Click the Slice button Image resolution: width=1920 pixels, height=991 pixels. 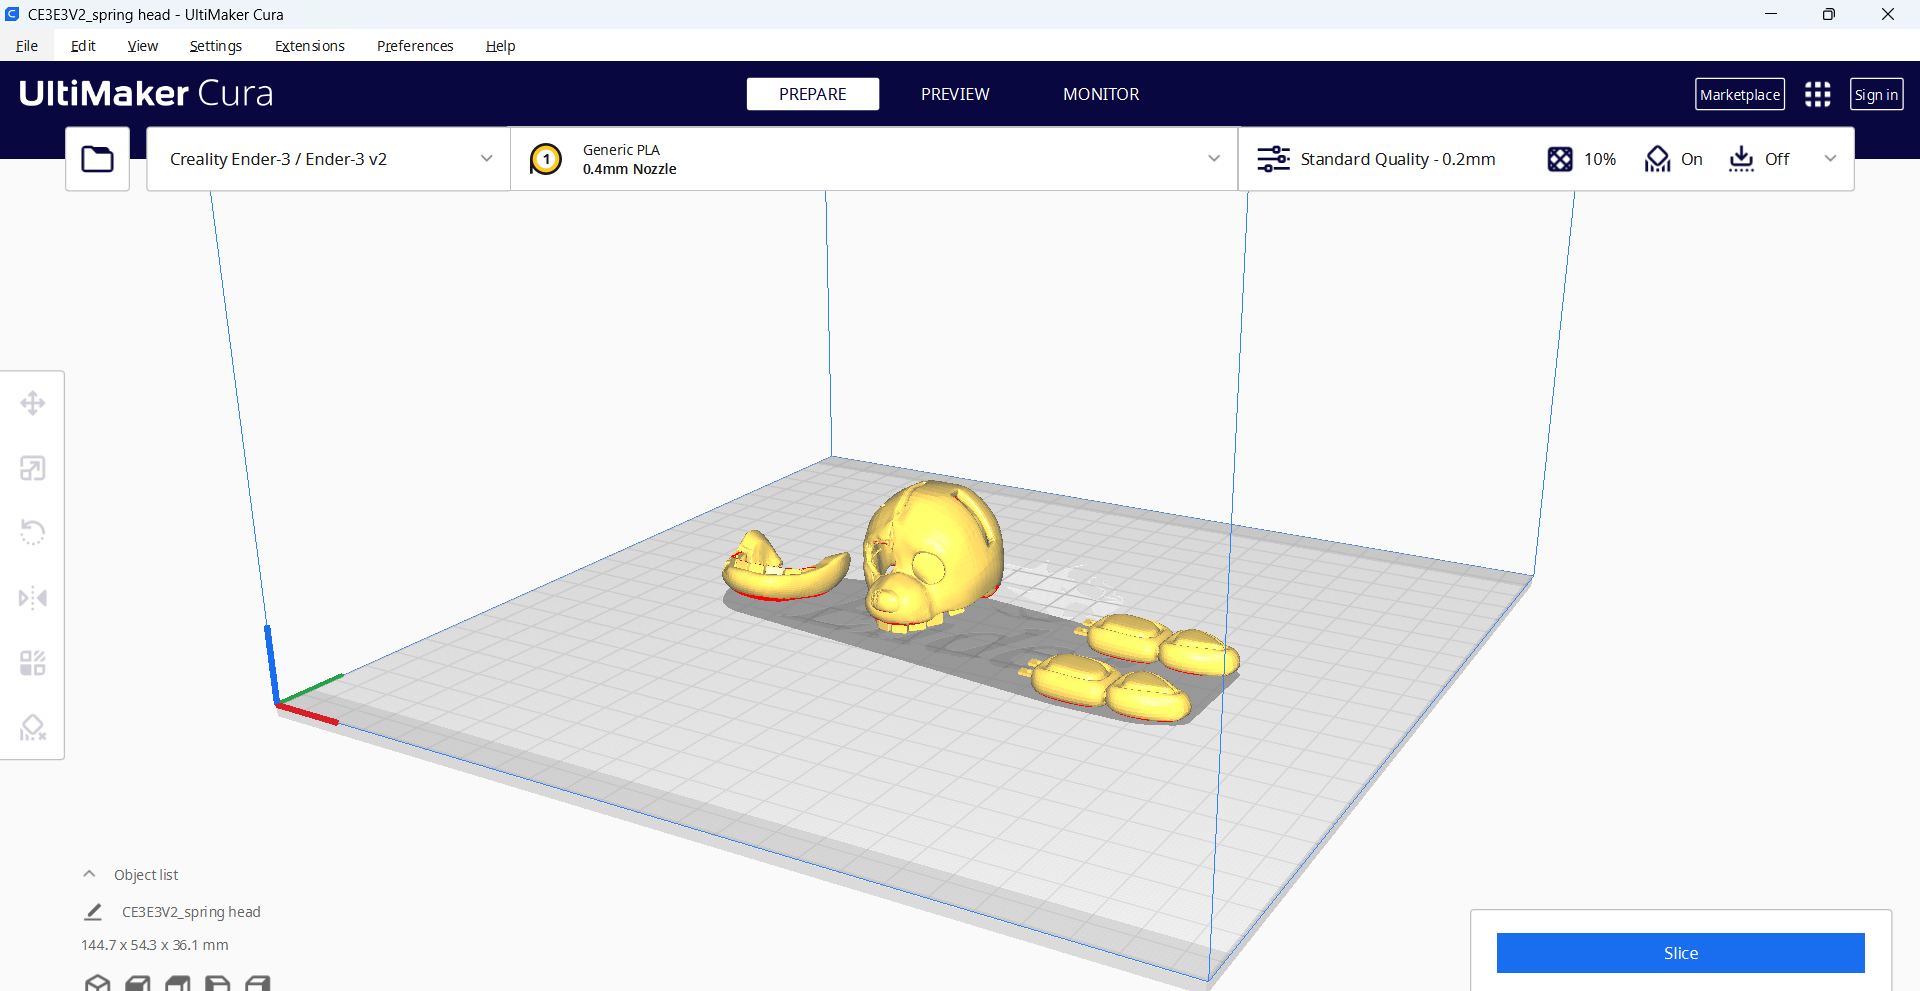coord(1680,953)
